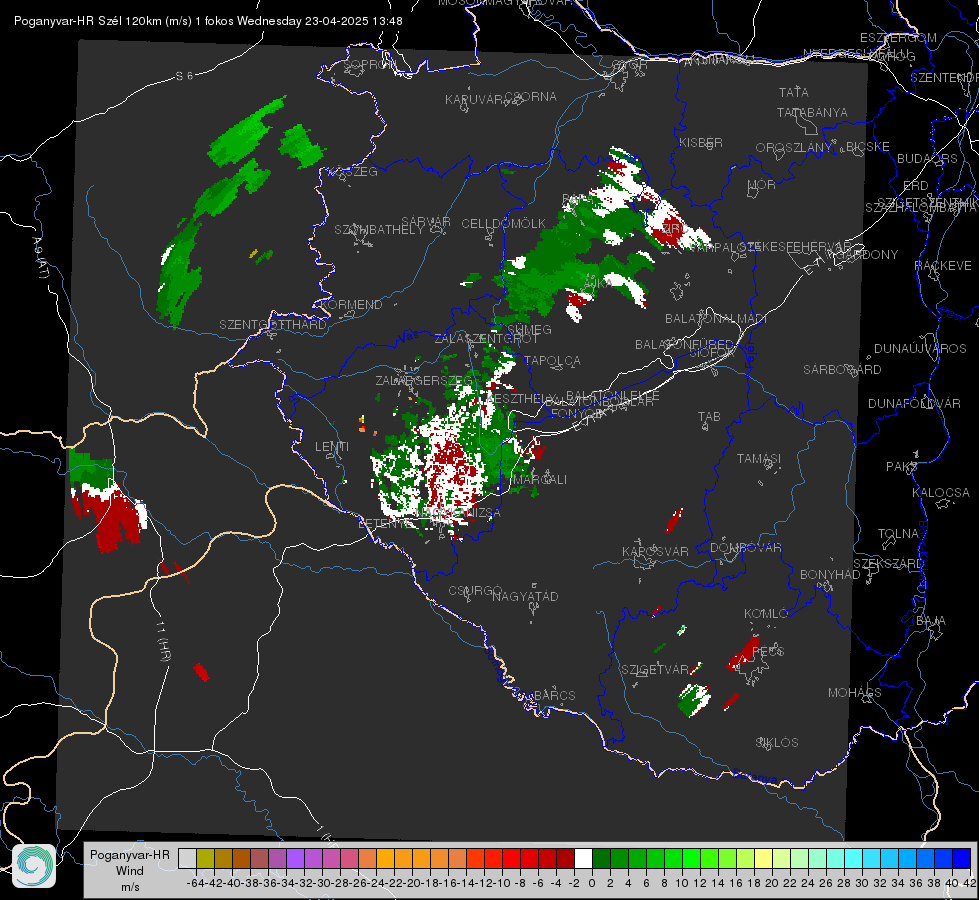Click the SOPRON city label
The height and width of the screenshot is (900, 979).
click(x=370, y=64)
